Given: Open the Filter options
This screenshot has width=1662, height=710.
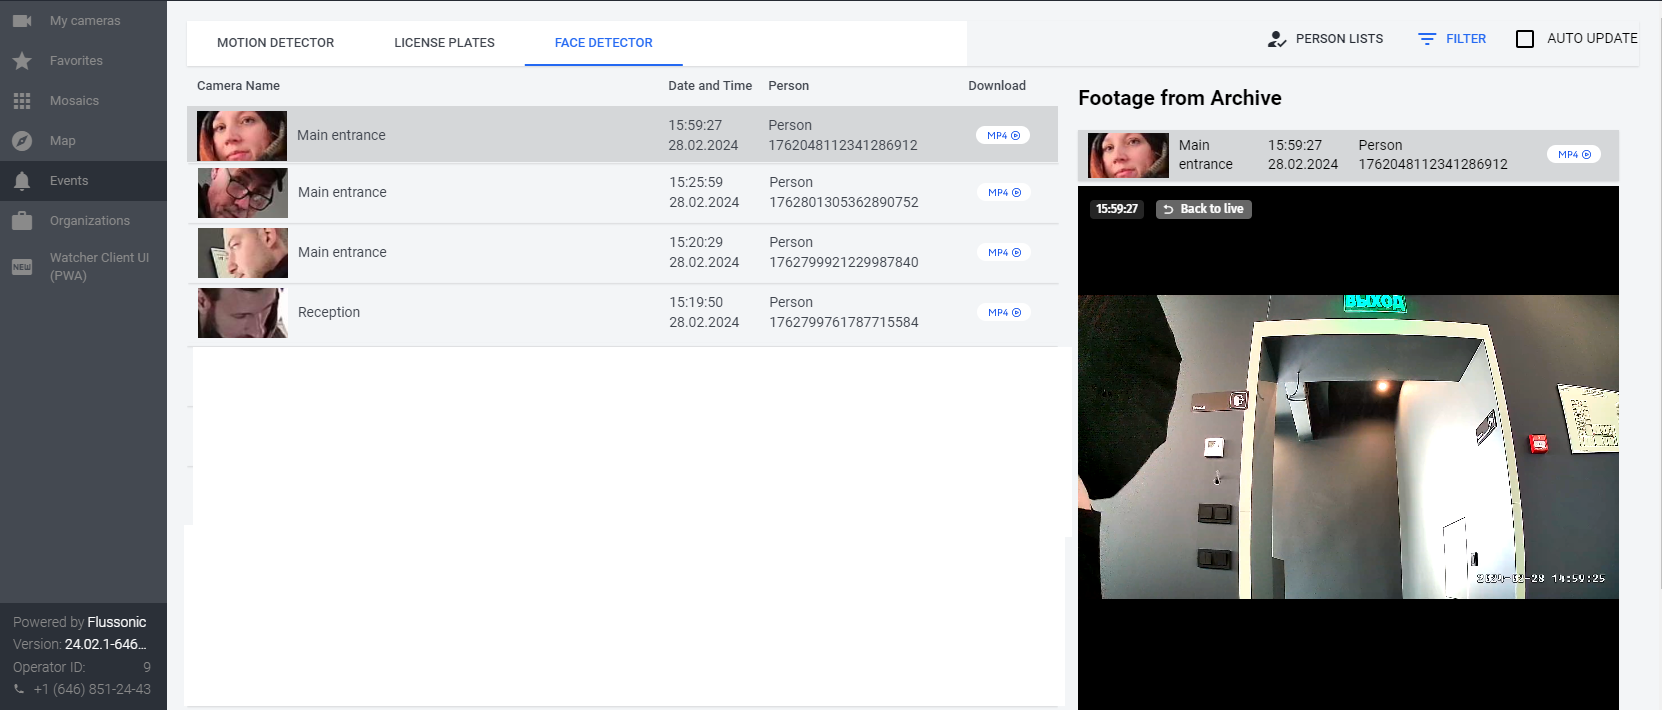Looking at the screenshot, I should (x=1452, y=39).
